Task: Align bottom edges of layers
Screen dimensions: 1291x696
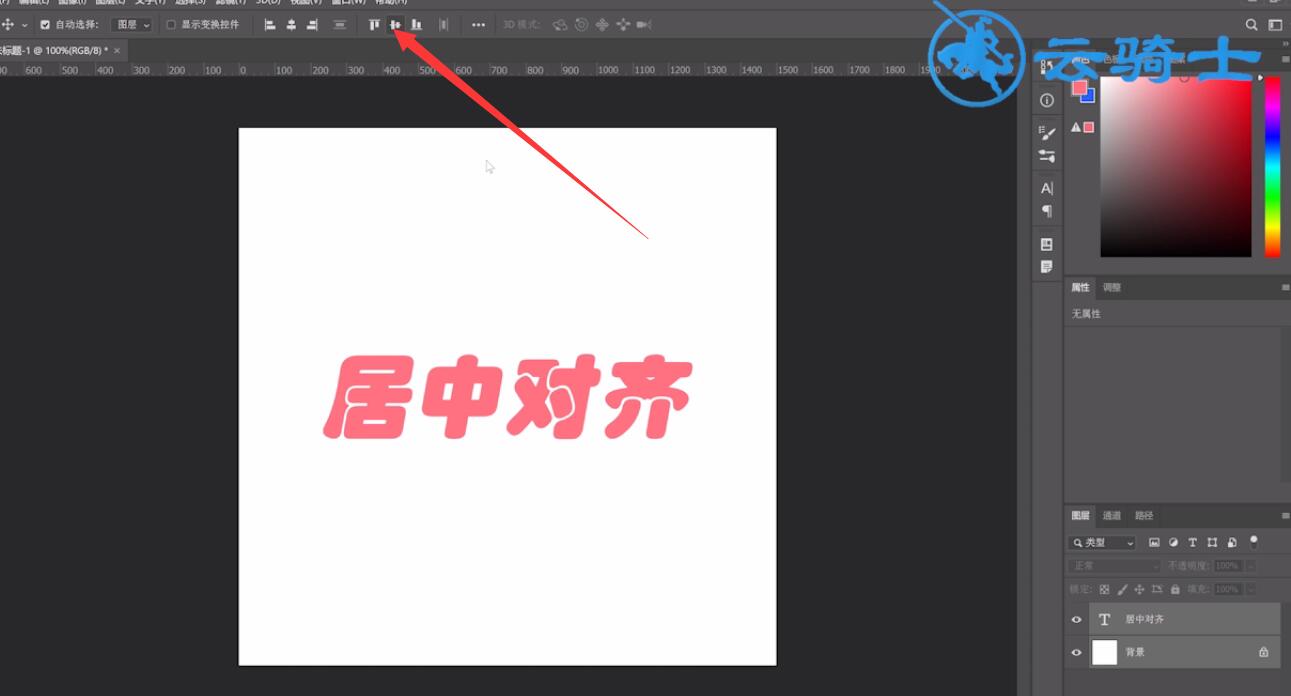Action: pos(416,24)
